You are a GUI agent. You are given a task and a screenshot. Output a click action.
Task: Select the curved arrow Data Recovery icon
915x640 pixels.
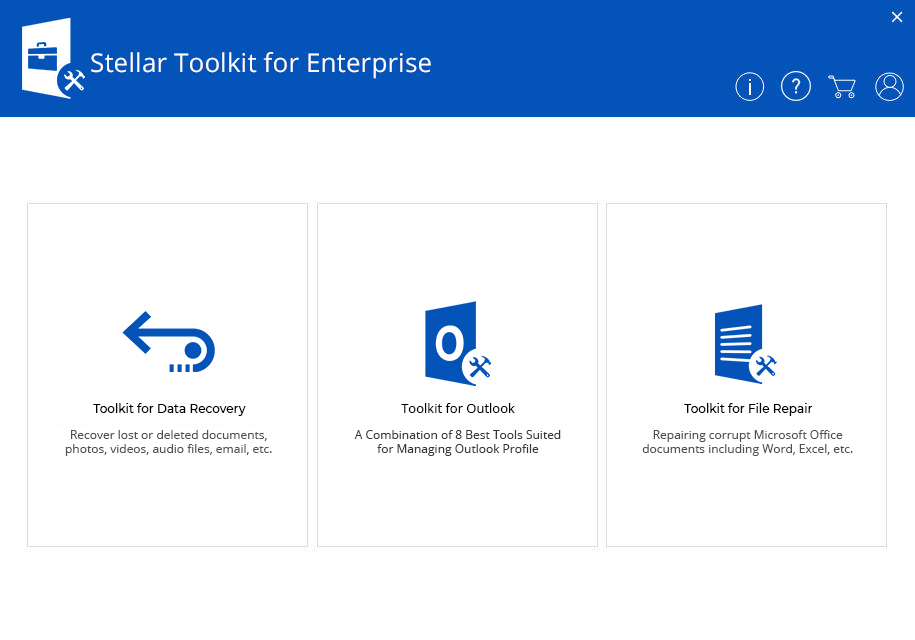(167, 341)
